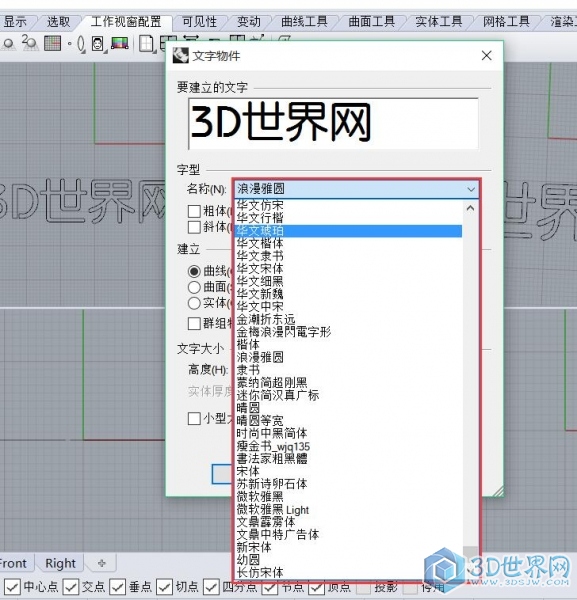The image size is (577, 600).
Task: Choose 瘦金书_wjq135 from the font list
Action: [x=349, y=446]
